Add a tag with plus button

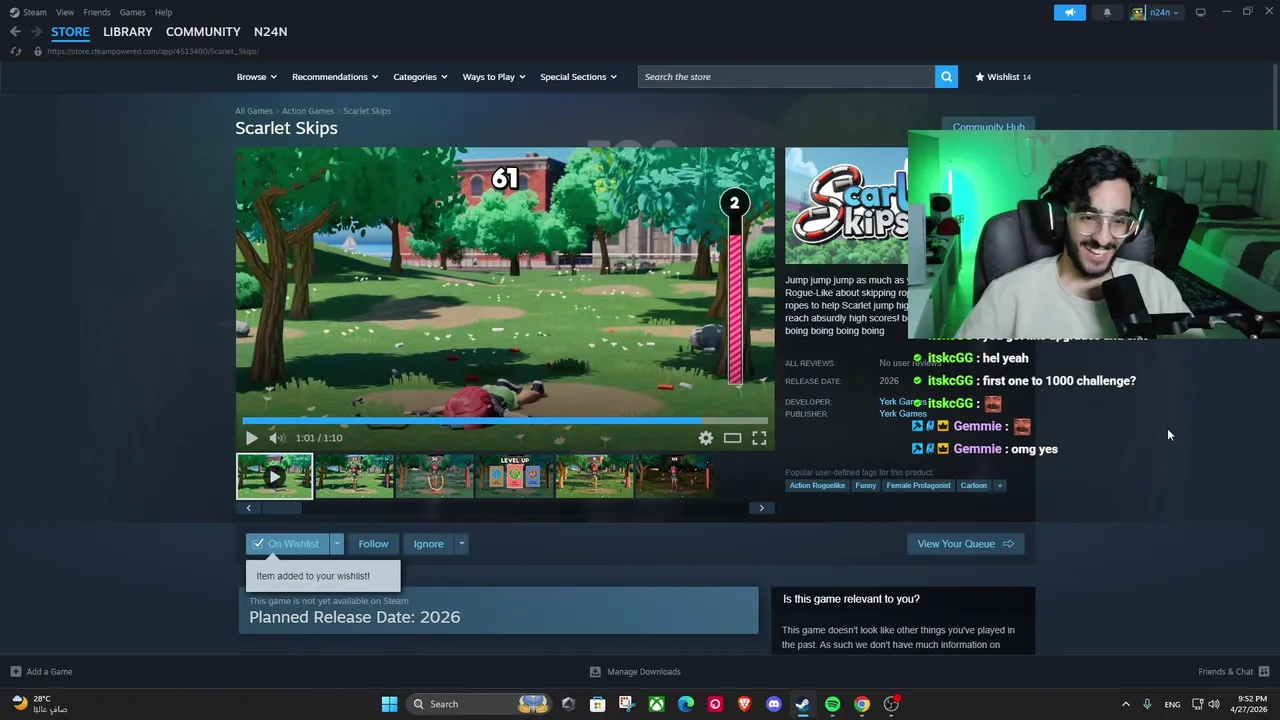pos(999,486)
